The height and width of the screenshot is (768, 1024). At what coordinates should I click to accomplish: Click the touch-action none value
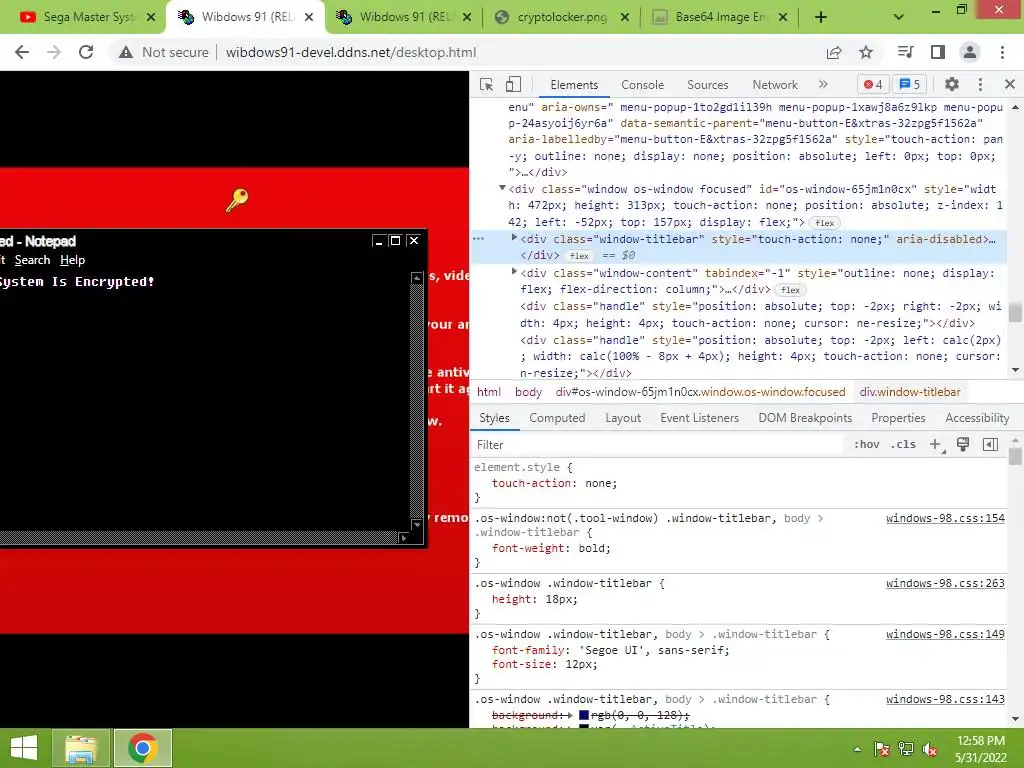pos(601,483)
